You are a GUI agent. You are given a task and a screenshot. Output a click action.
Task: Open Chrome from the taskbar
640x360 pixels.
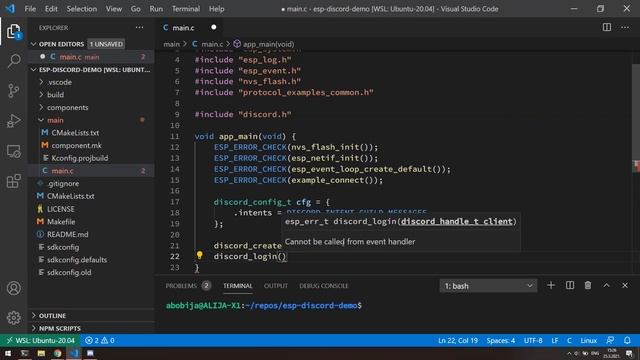click(x=58, y=353)
